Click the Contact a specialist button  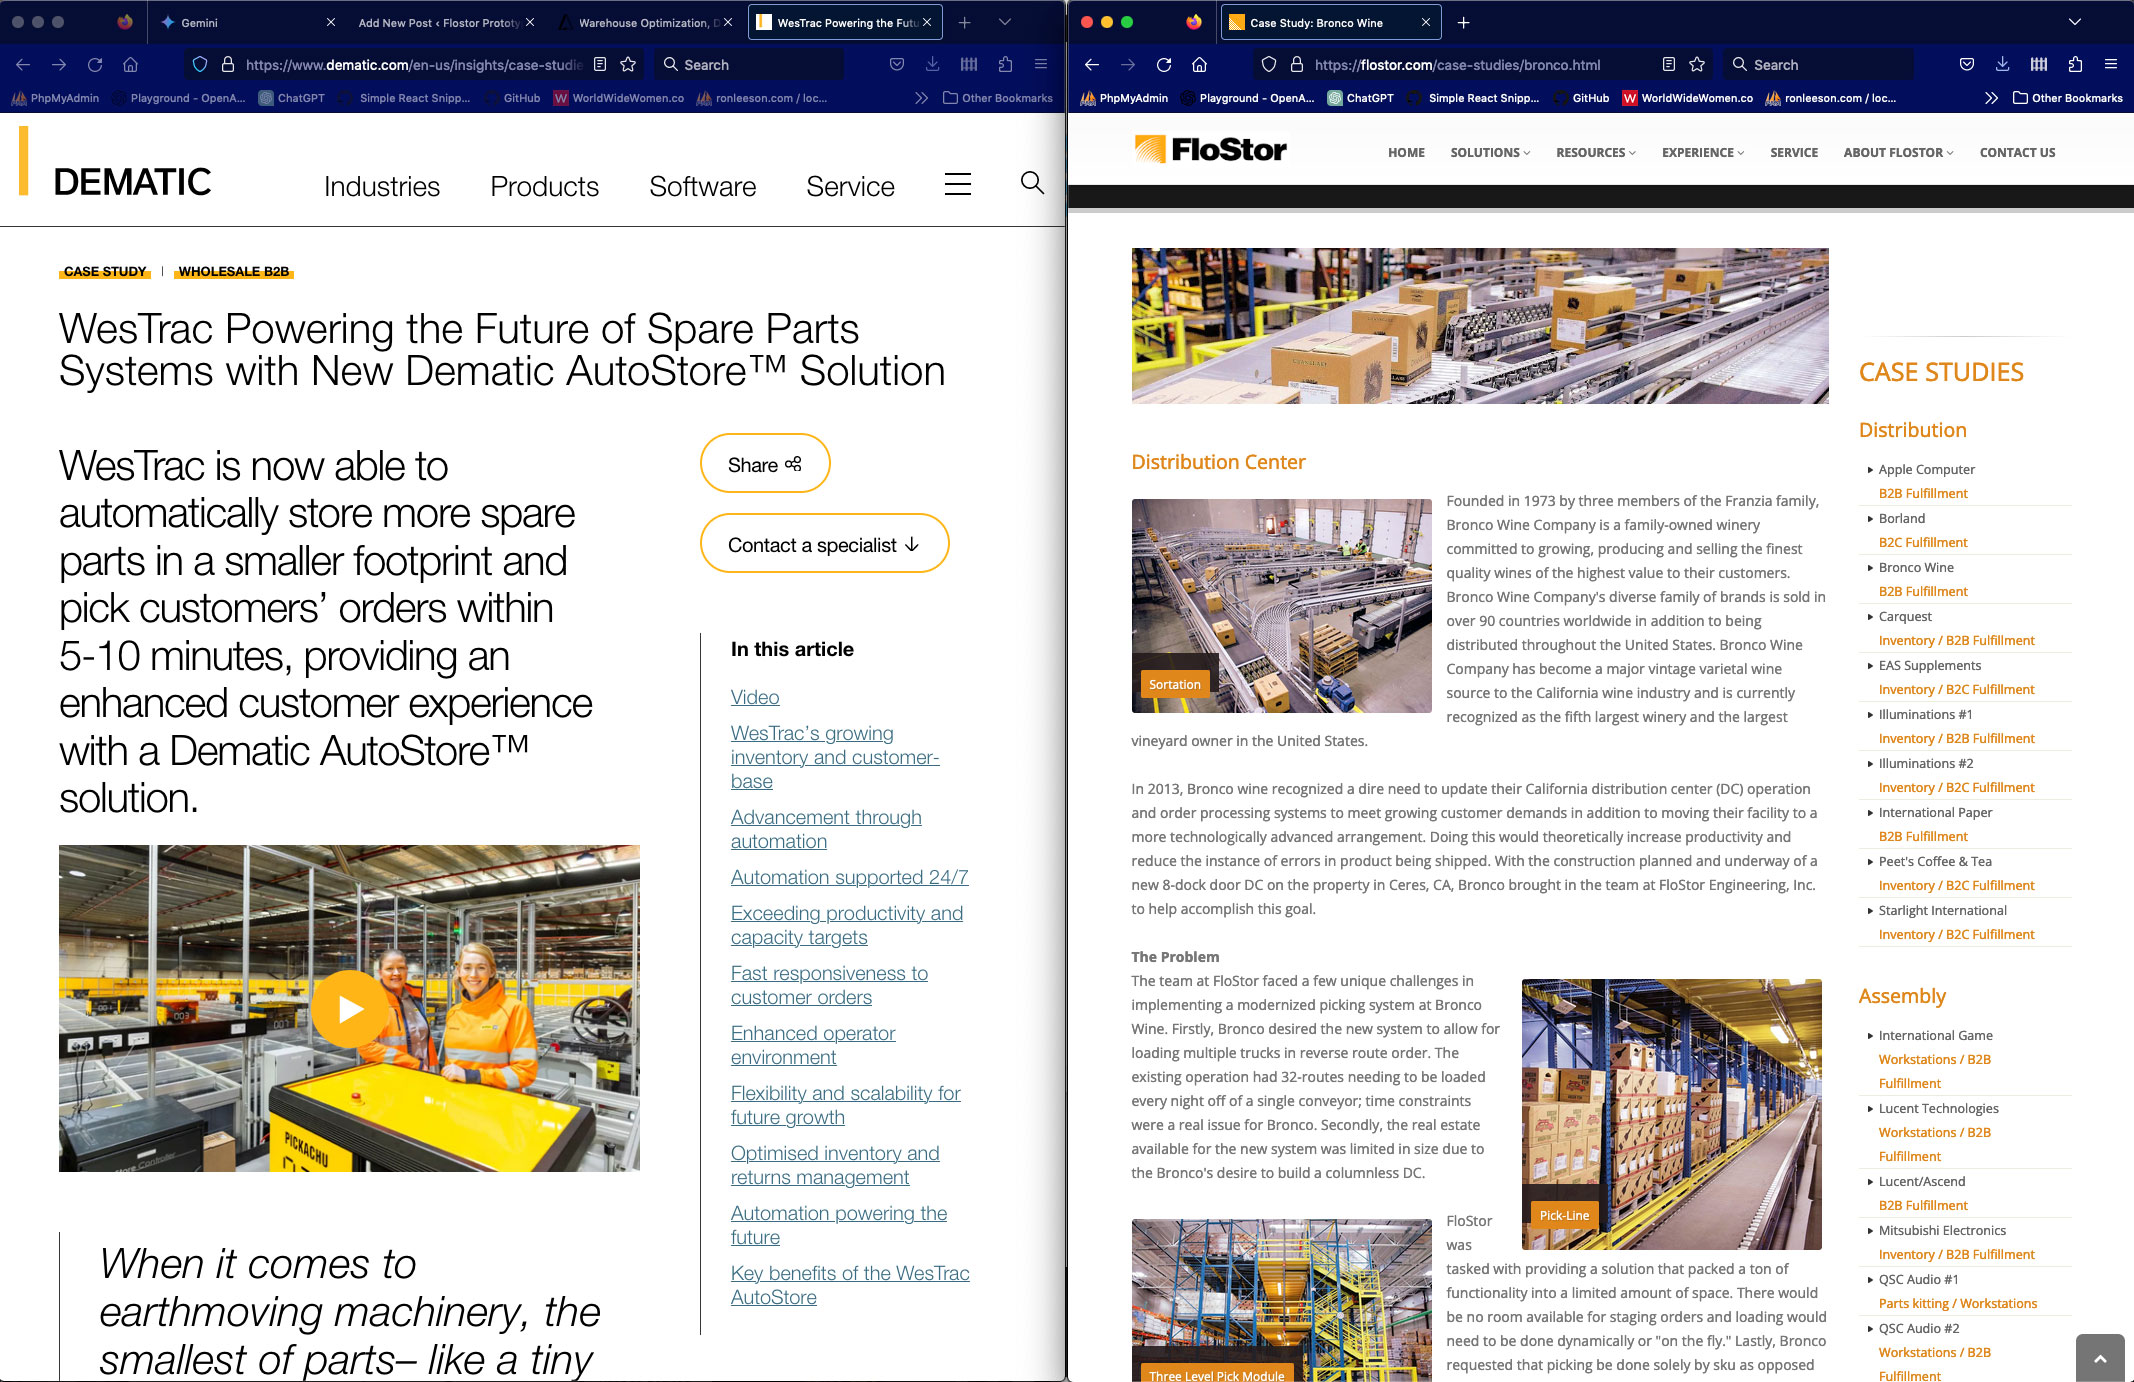[823, 544]
